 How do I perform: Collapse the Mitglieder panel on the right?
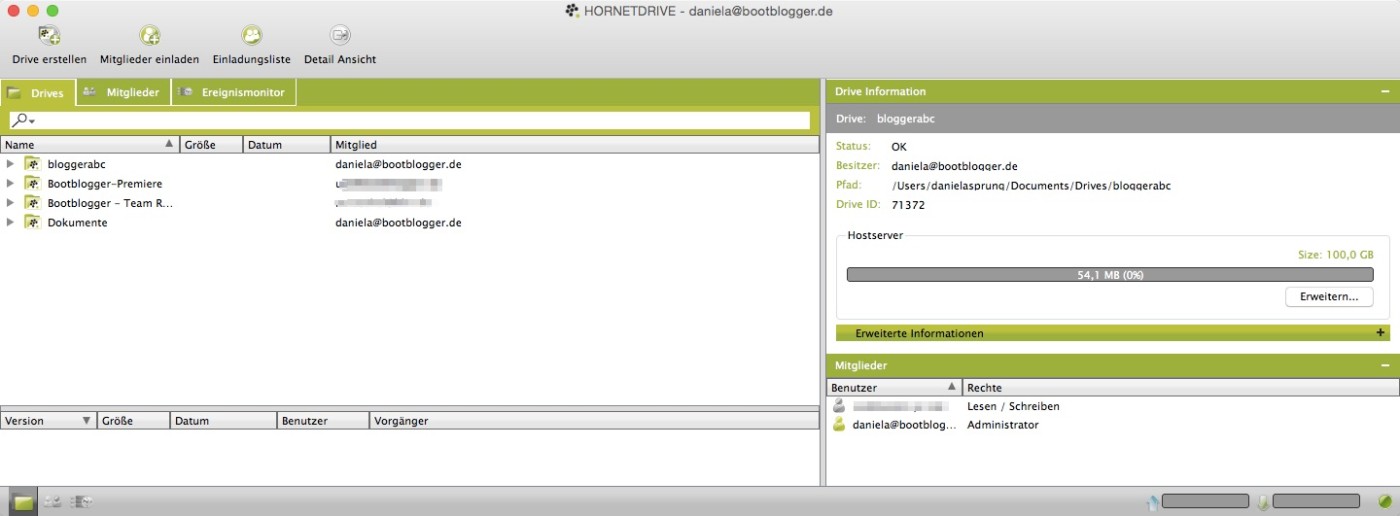pyautogui.click(x=1385, y=366)
